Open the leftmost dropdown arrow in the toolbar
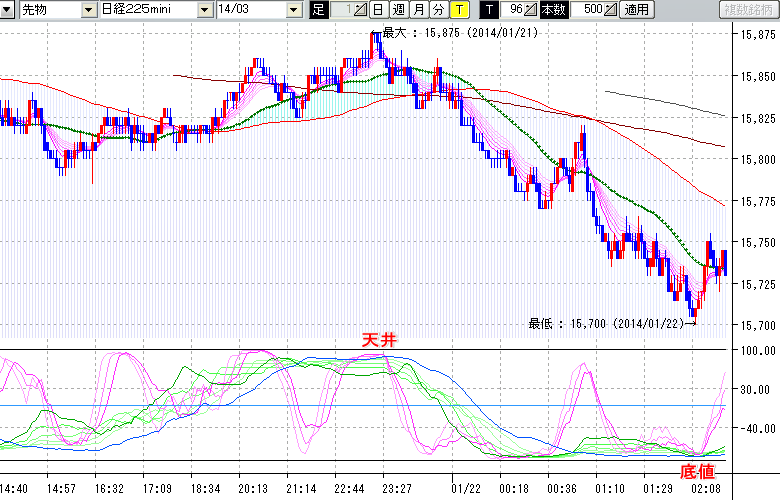 click(x=6, y=9)
